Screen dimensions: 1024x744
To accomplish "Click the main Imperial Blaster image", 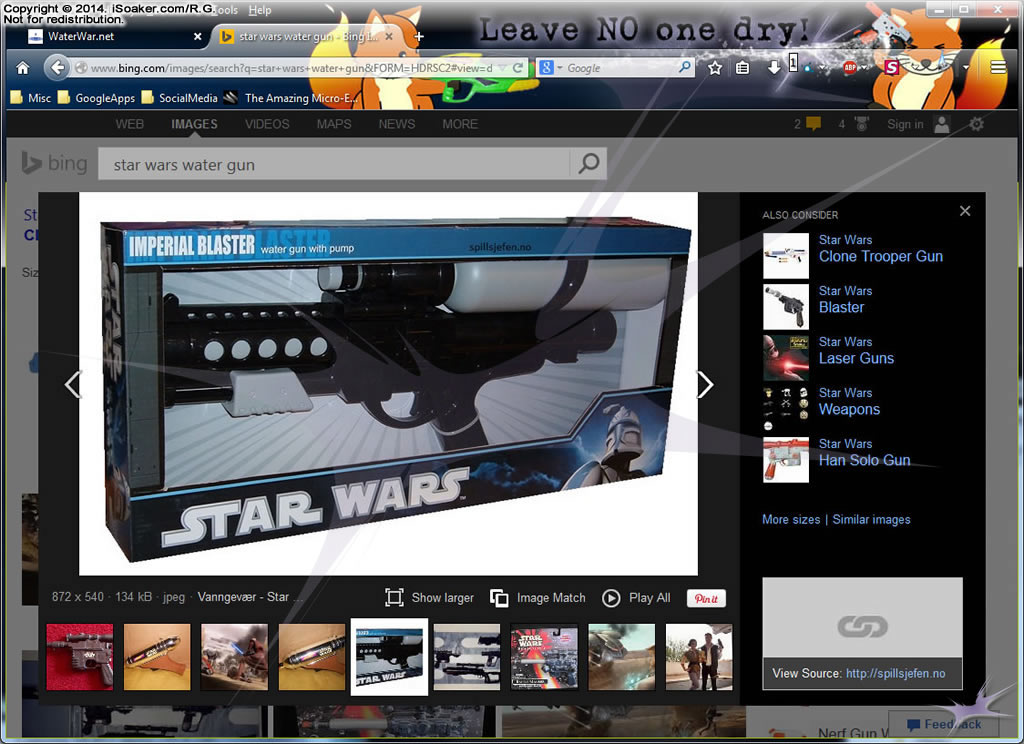I will [x=389, y=384].
